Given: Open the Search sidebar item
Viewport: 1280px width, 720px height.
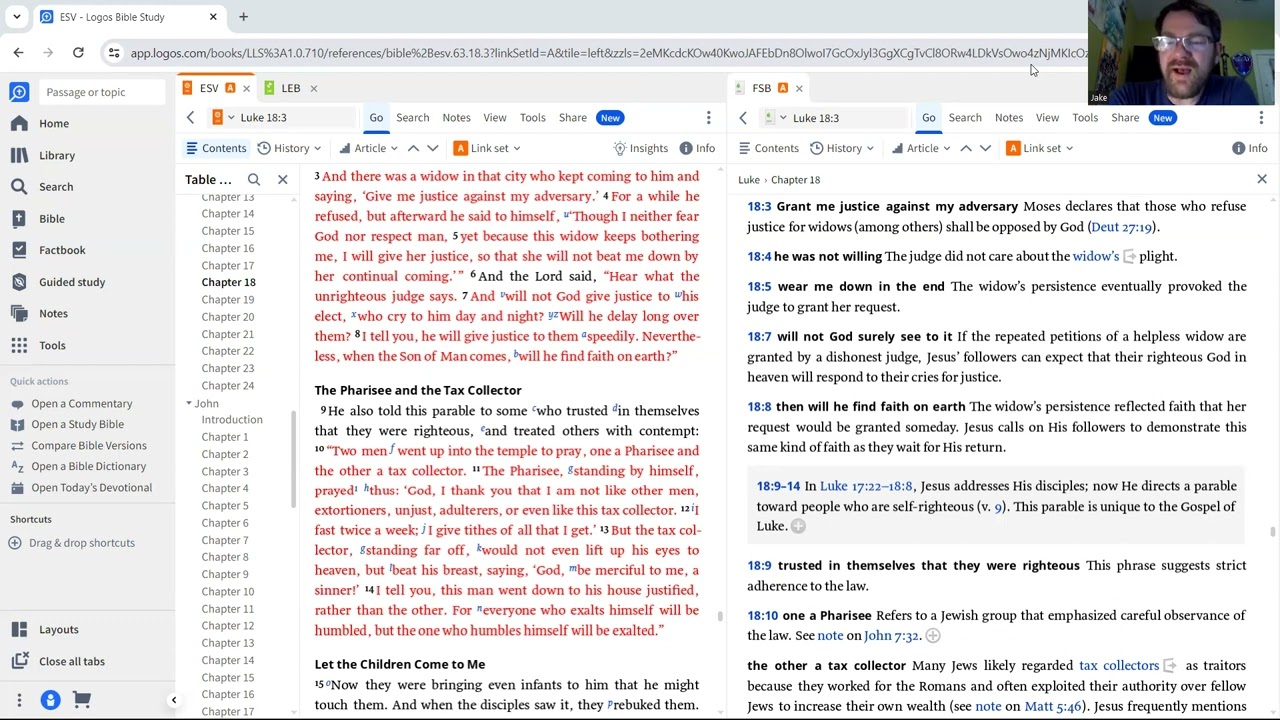Looking at the screenshot, I should click(56, 186).
